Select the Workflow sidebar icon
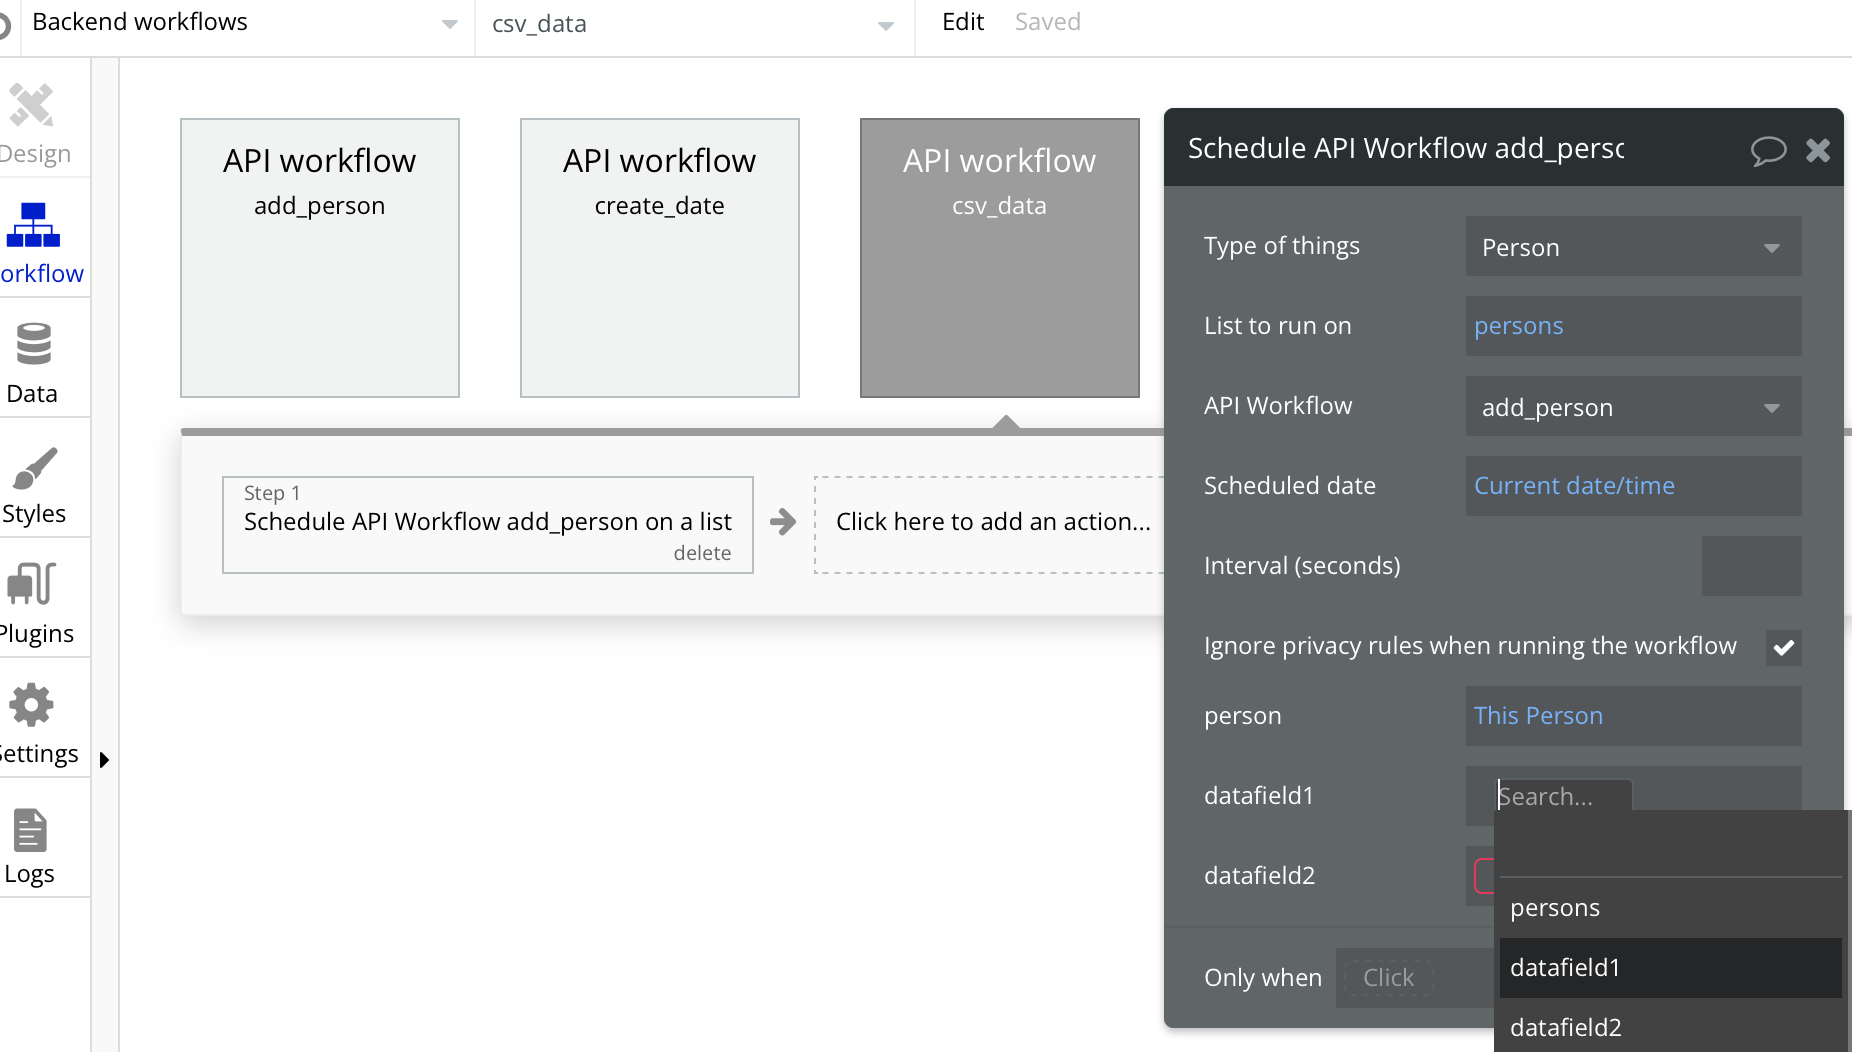The image size is (1852, 1052). [x=33, y=225]
